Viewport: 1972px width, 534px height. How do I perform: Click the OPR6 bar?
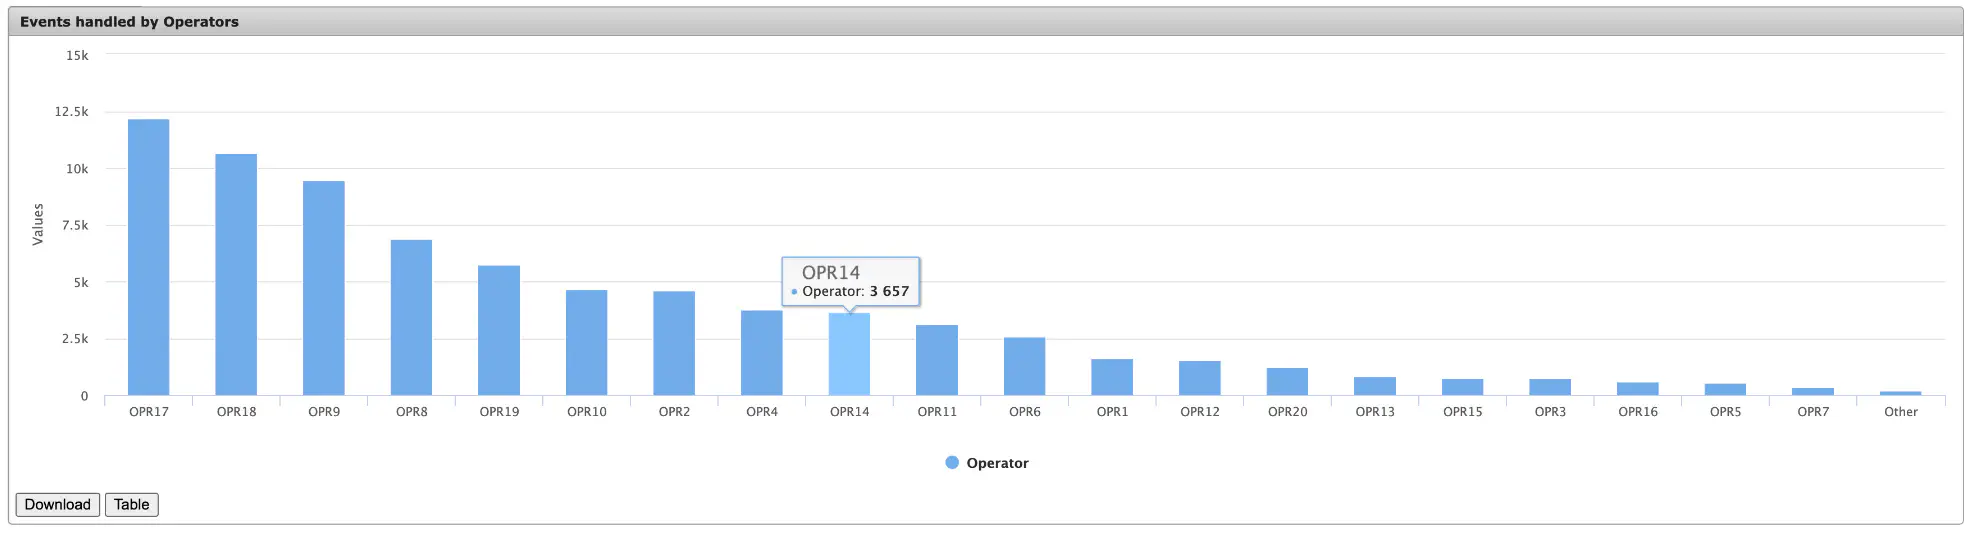point(1025,367)
